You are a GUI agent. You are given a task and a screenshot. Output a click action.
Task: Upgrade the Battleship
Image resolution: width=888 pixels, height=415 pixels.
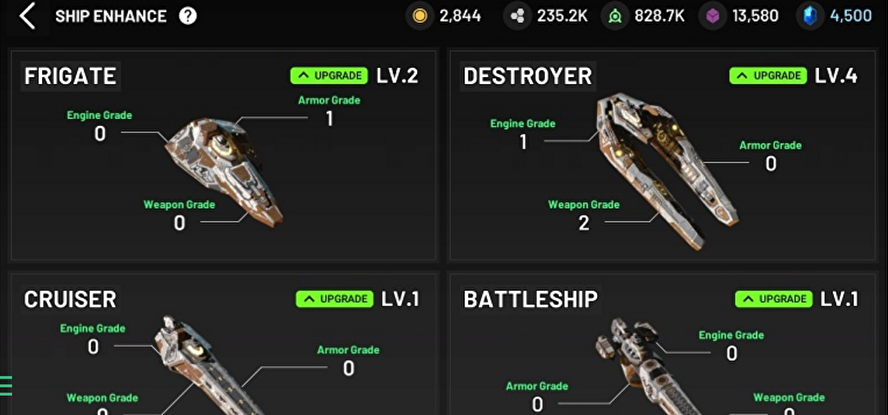click(x=774, y=299)
